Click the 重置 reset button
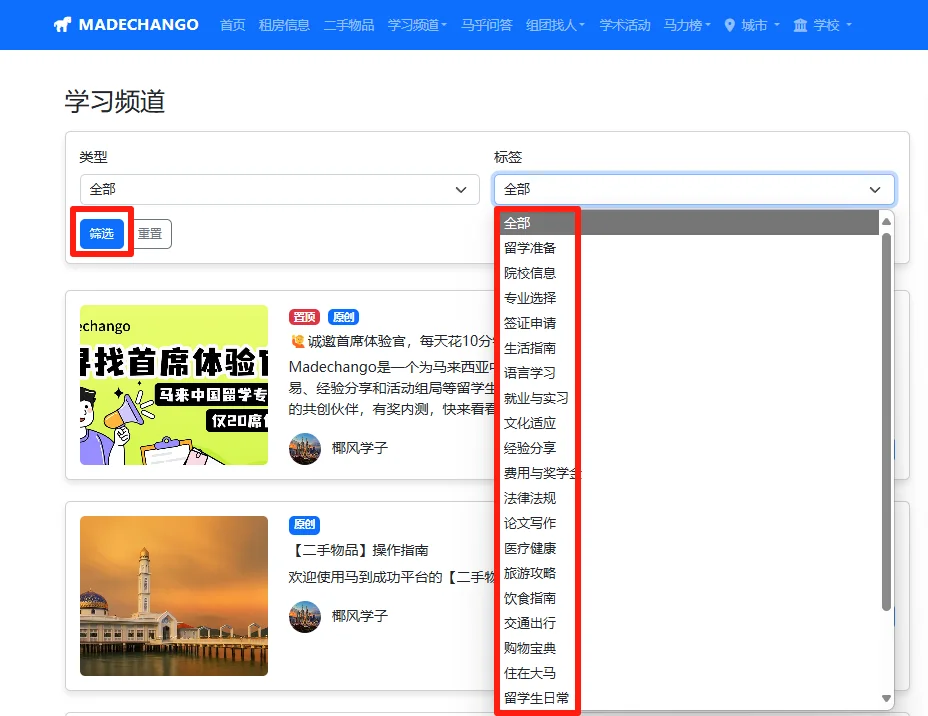 click(150, 234)
